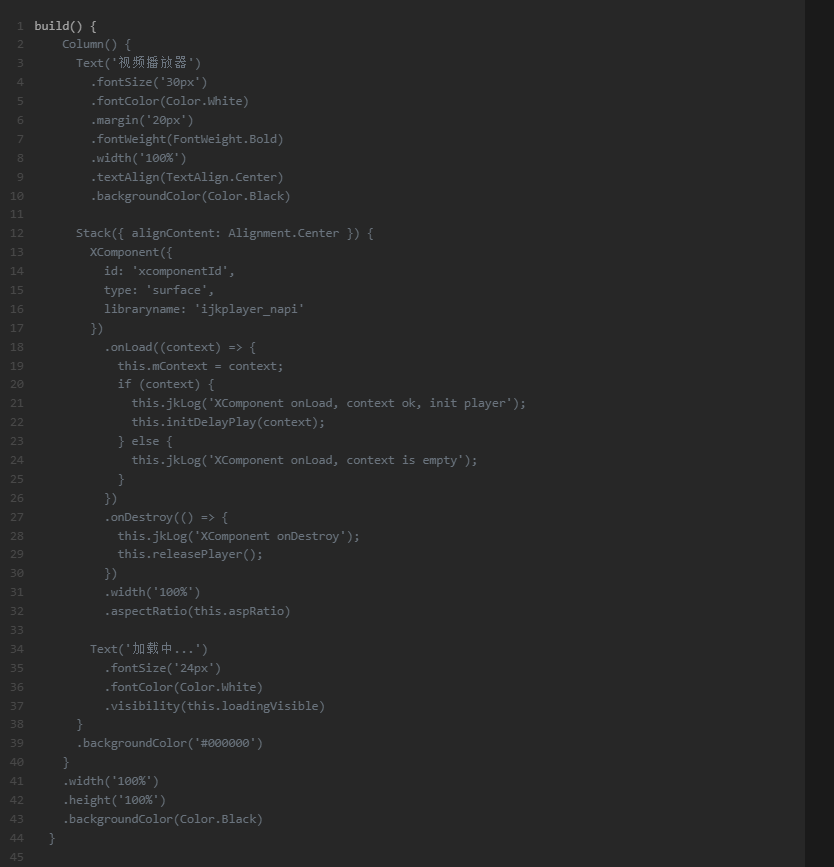Click this.initDelayPlay(context) call
834x867 pixels.
pyautogui.click(x=228, y=422)
